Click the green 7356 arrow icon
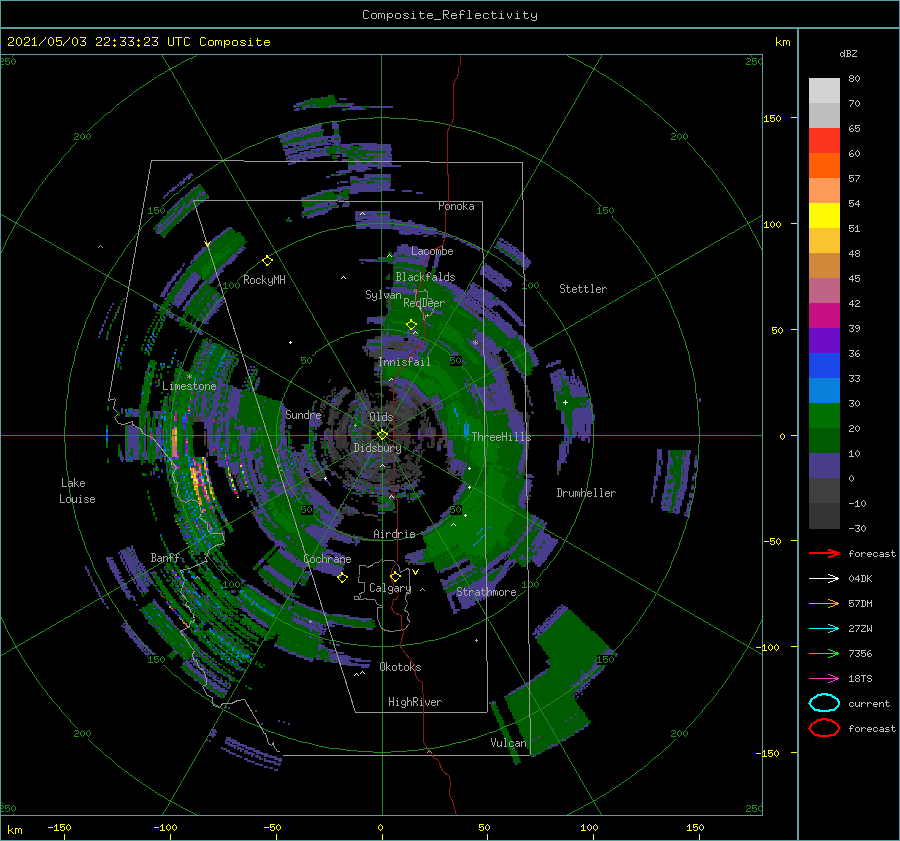This screenshot has width=900, height=841. pos(824,653)
